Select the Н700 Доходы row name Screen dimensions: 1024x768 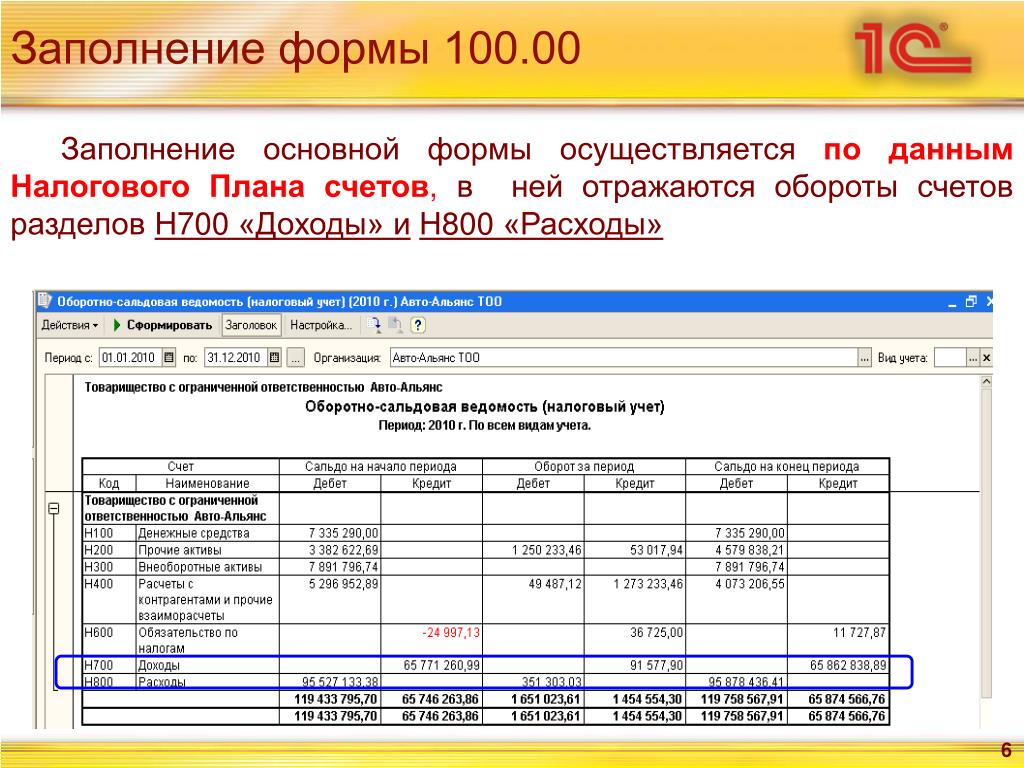point(159,665)
